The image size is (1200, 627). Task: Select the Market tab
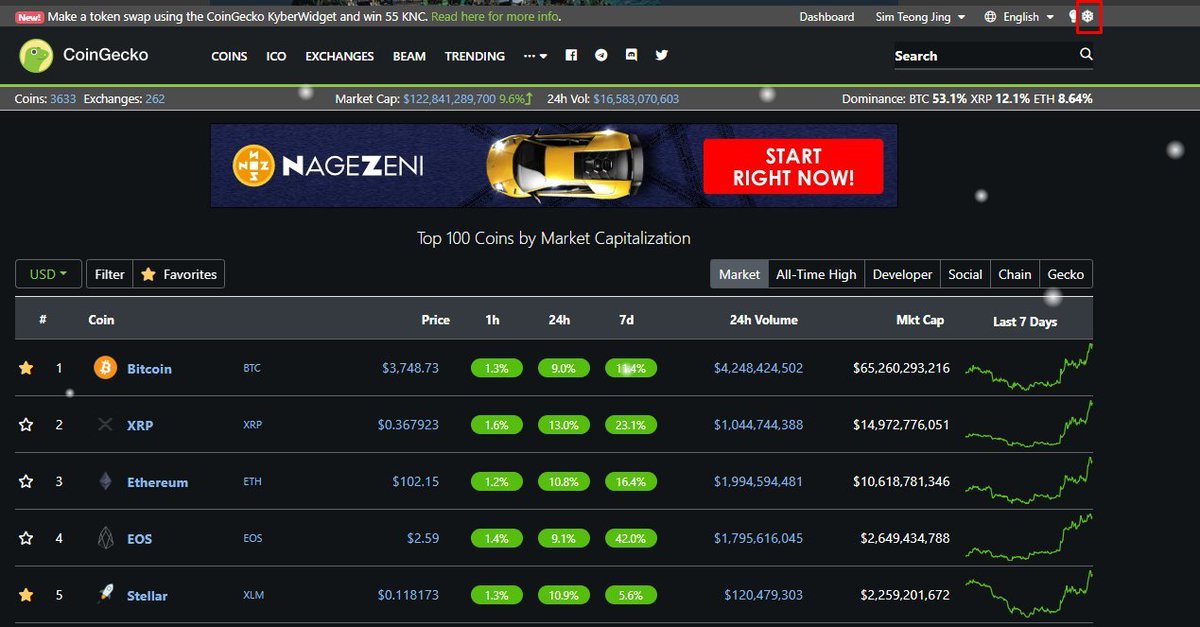pos(739,274)
